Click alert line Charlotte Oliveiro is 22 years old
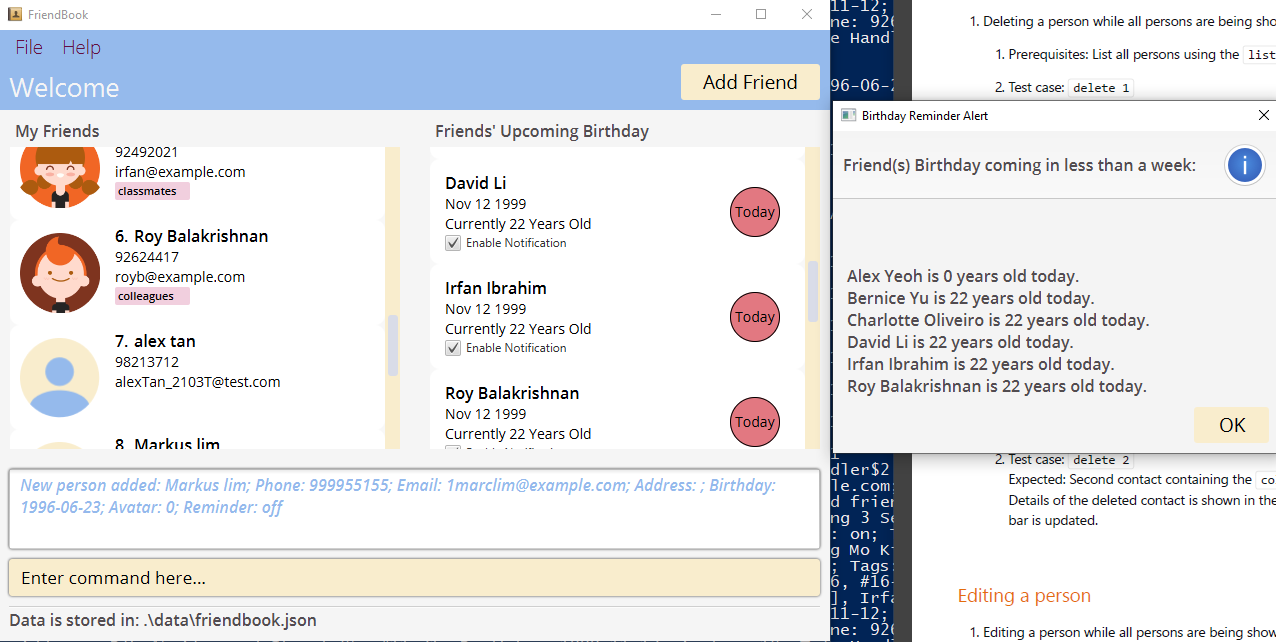 coord(998,320)
